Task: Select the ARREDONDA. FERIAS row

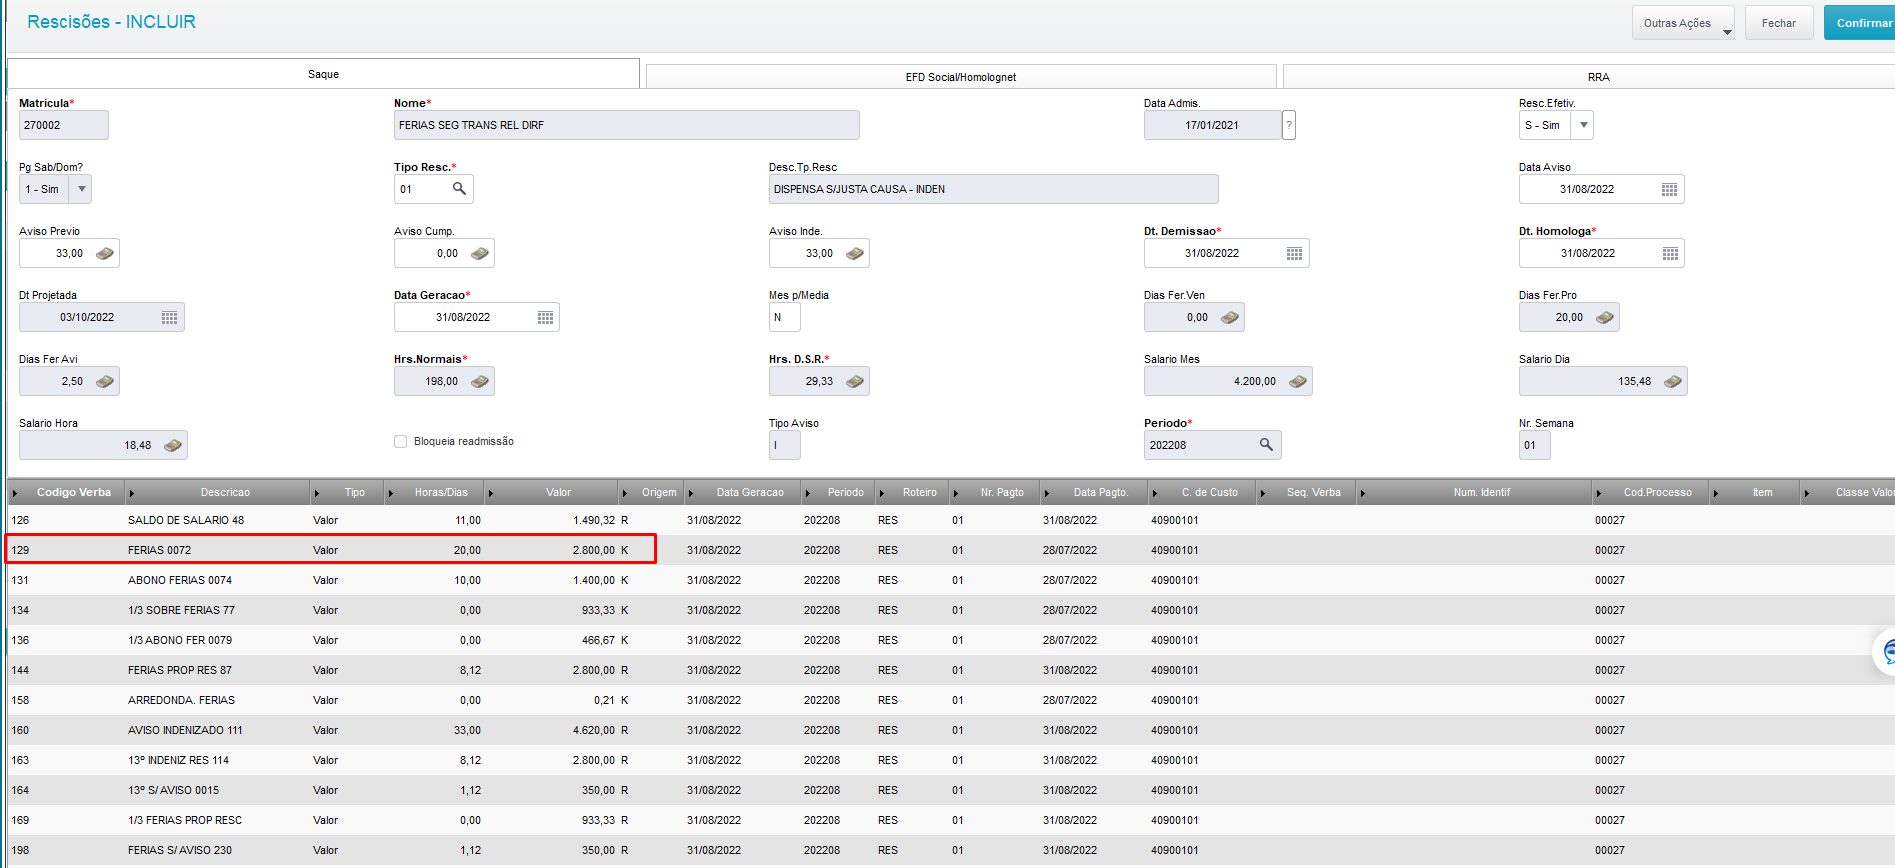Action: point(950,700)
